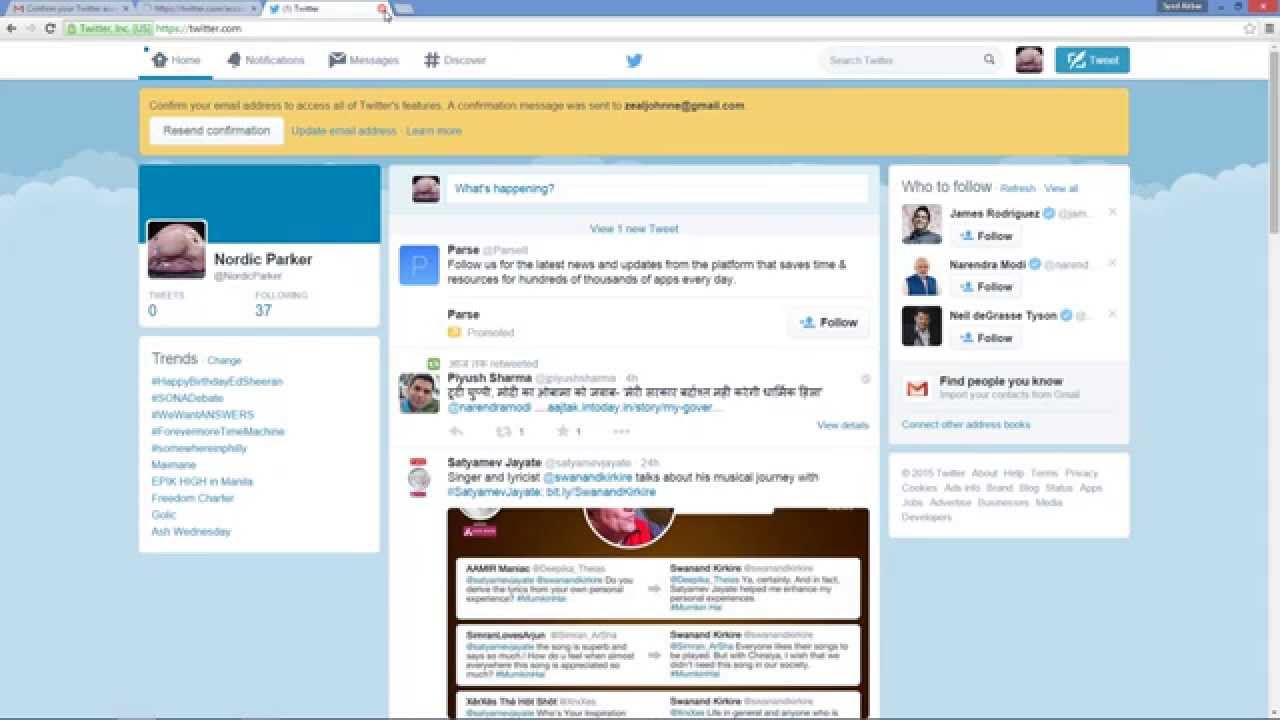The image size is (1280, 720).
Task: Open the Learn more link in banner
Action: 434,131
